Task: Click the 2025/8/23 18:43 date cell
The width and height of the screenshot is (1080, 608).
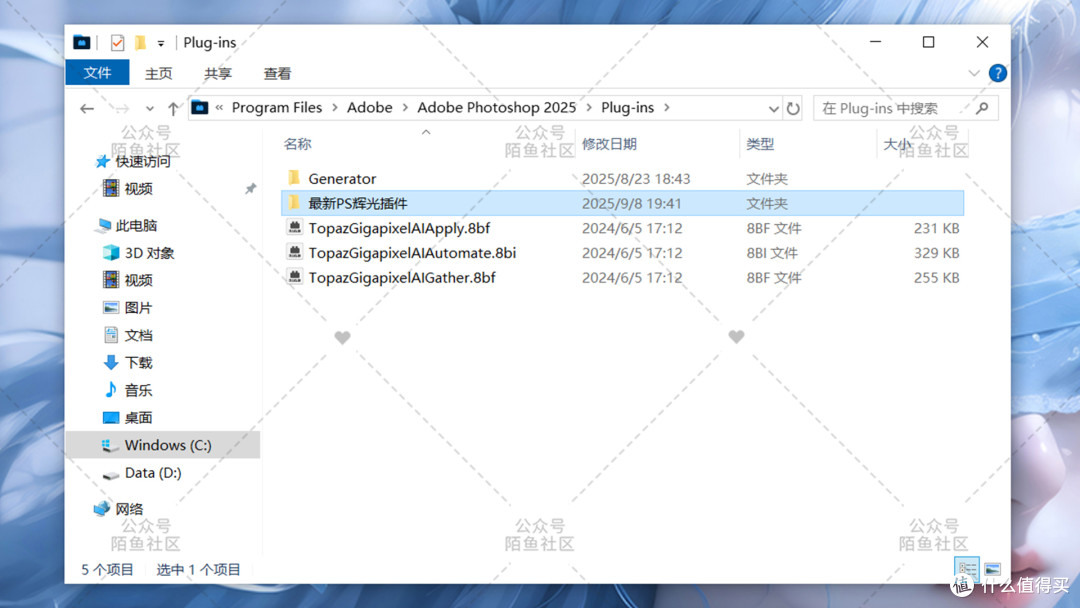Action: coord(636,178)
